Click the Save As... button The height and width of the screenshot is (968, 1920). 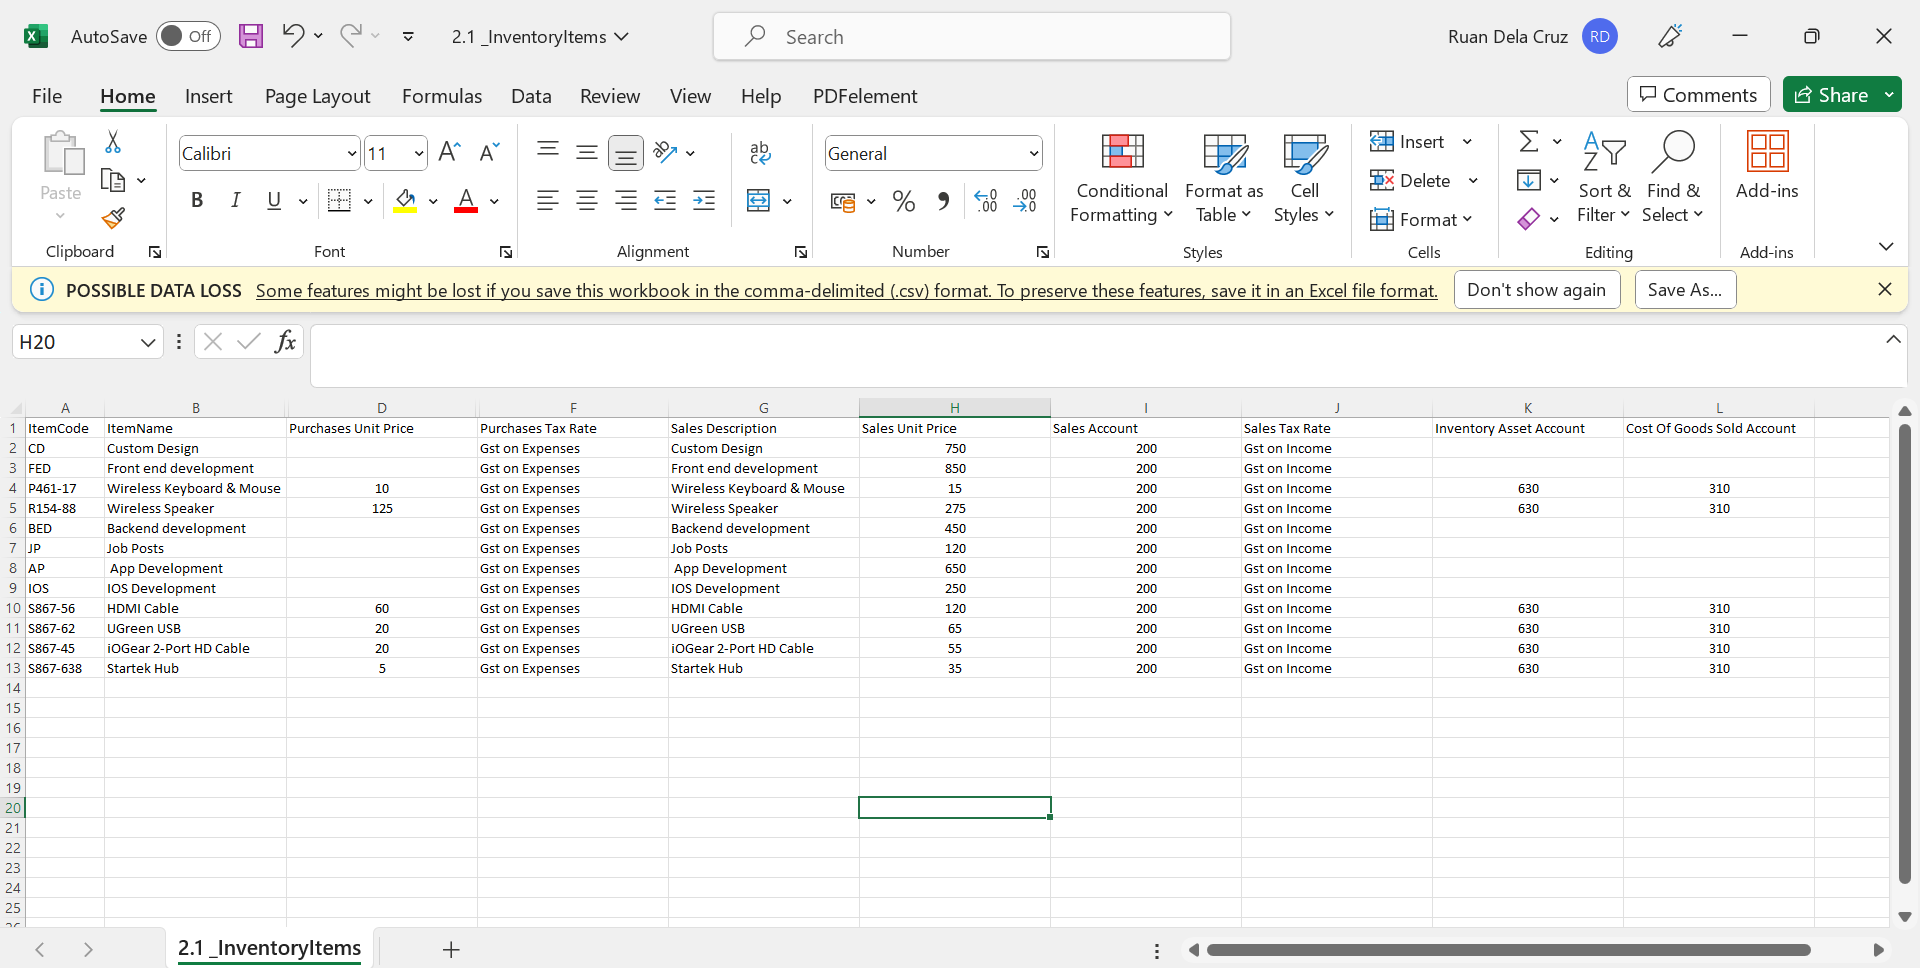tap(1685, 290)
